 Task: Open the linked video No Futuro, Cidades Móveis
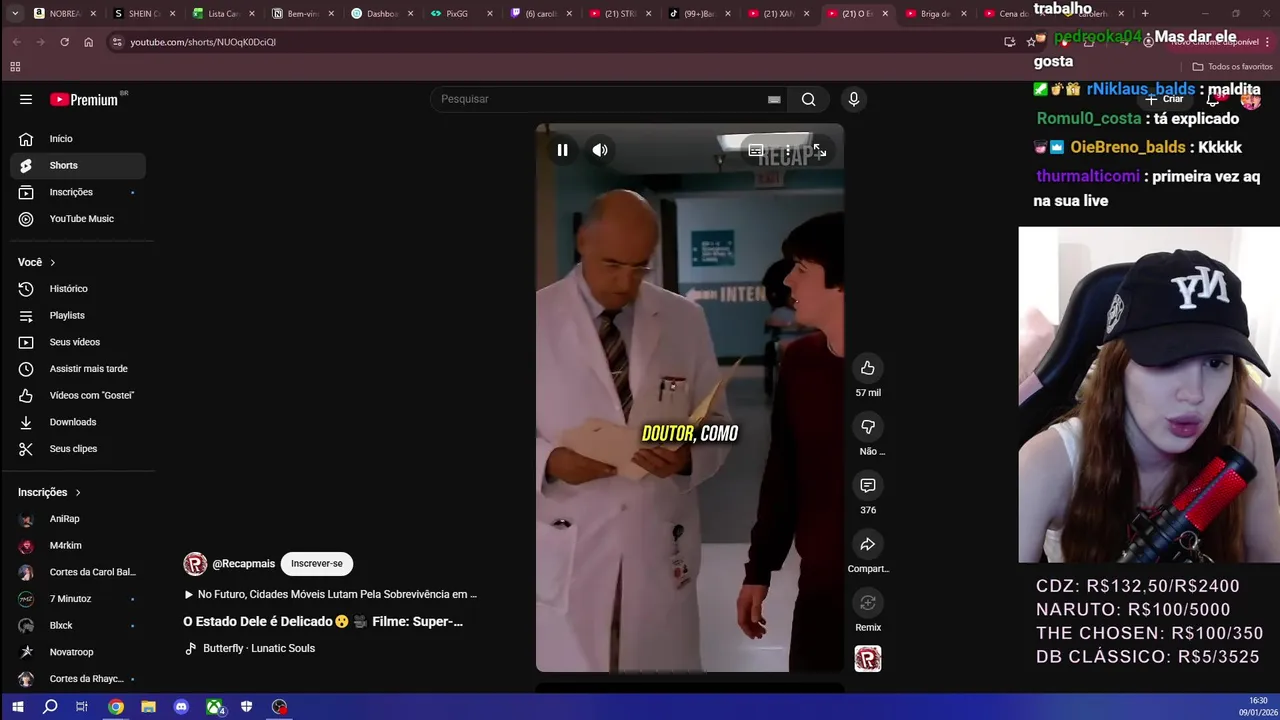pyautogui.click(x=330, y=594)
